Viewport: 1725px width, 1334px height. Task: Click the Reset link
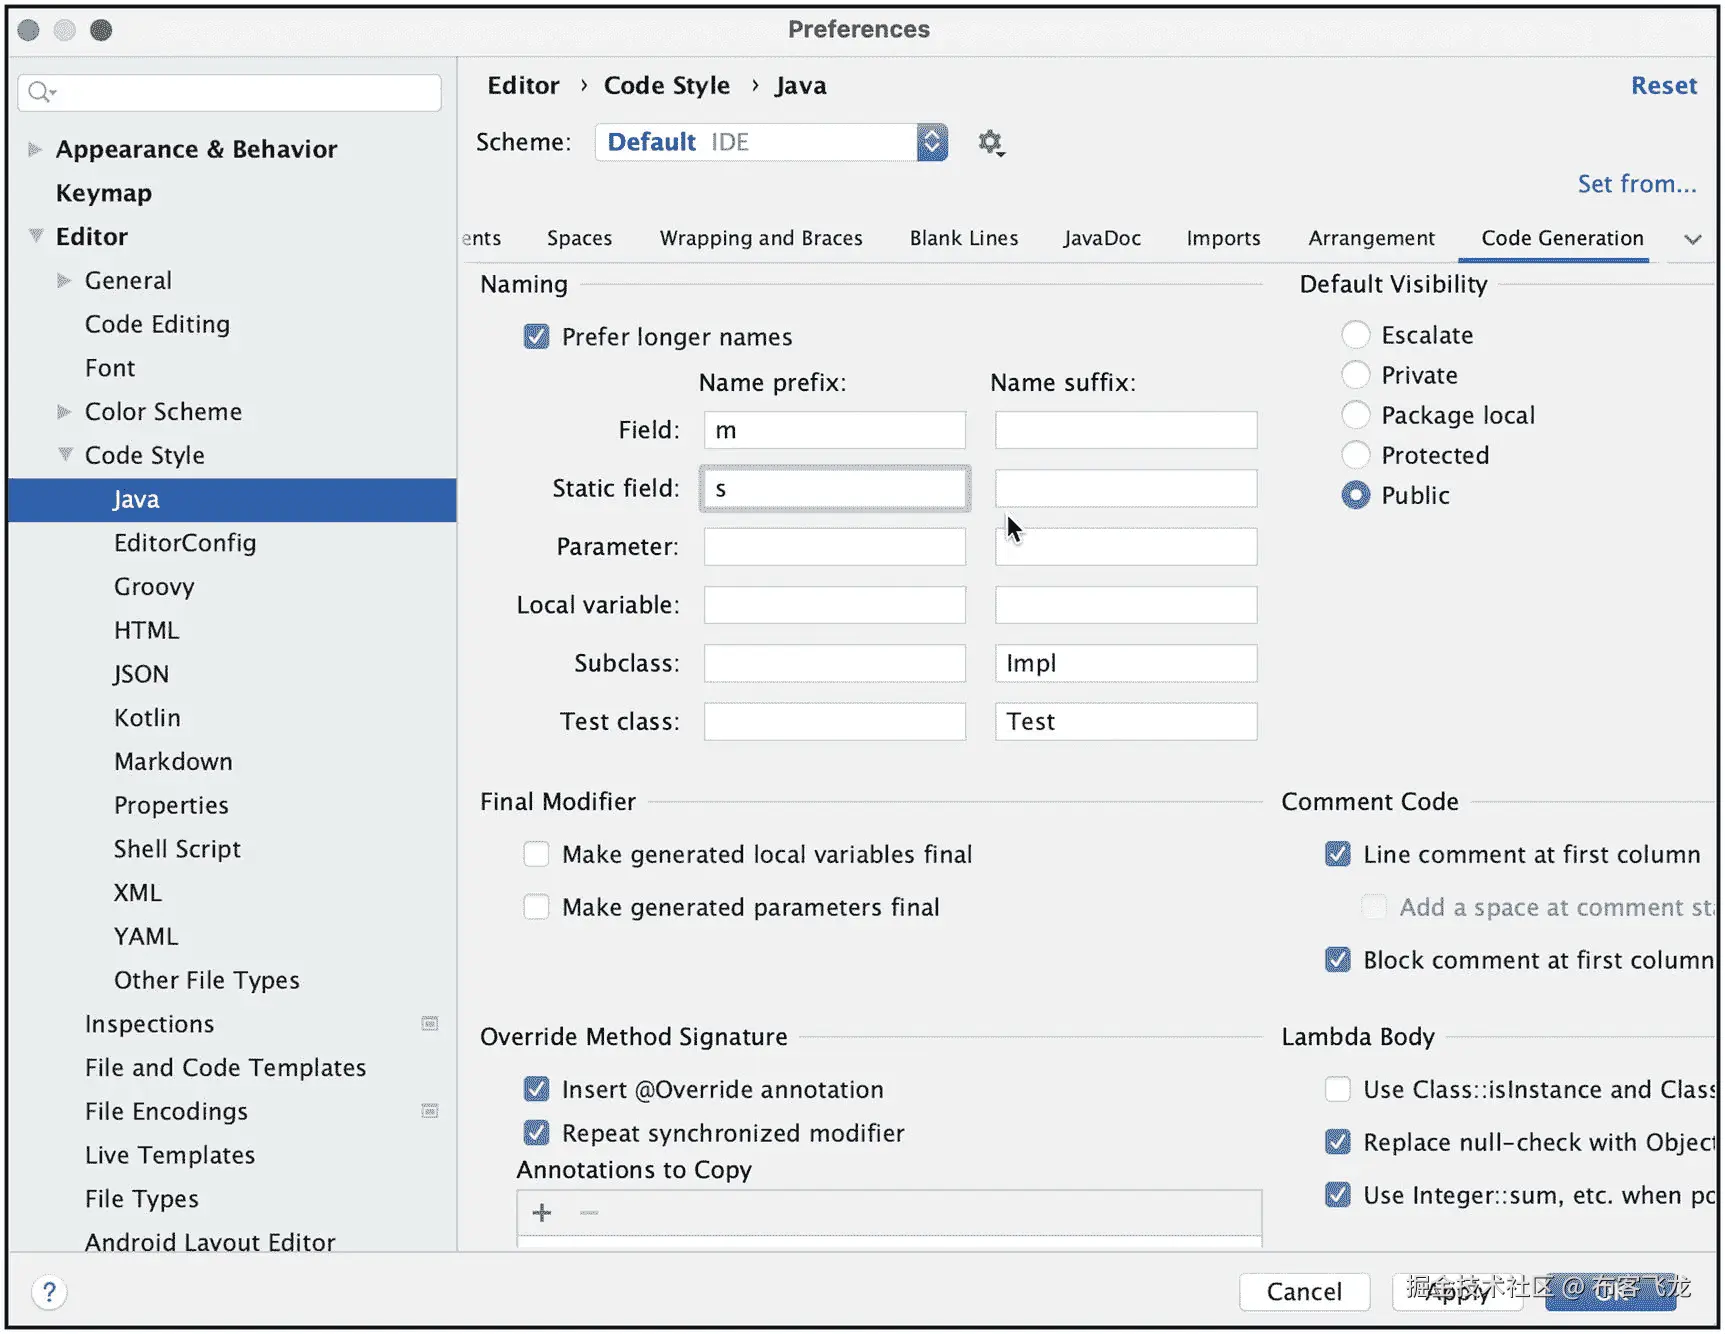1663,86
